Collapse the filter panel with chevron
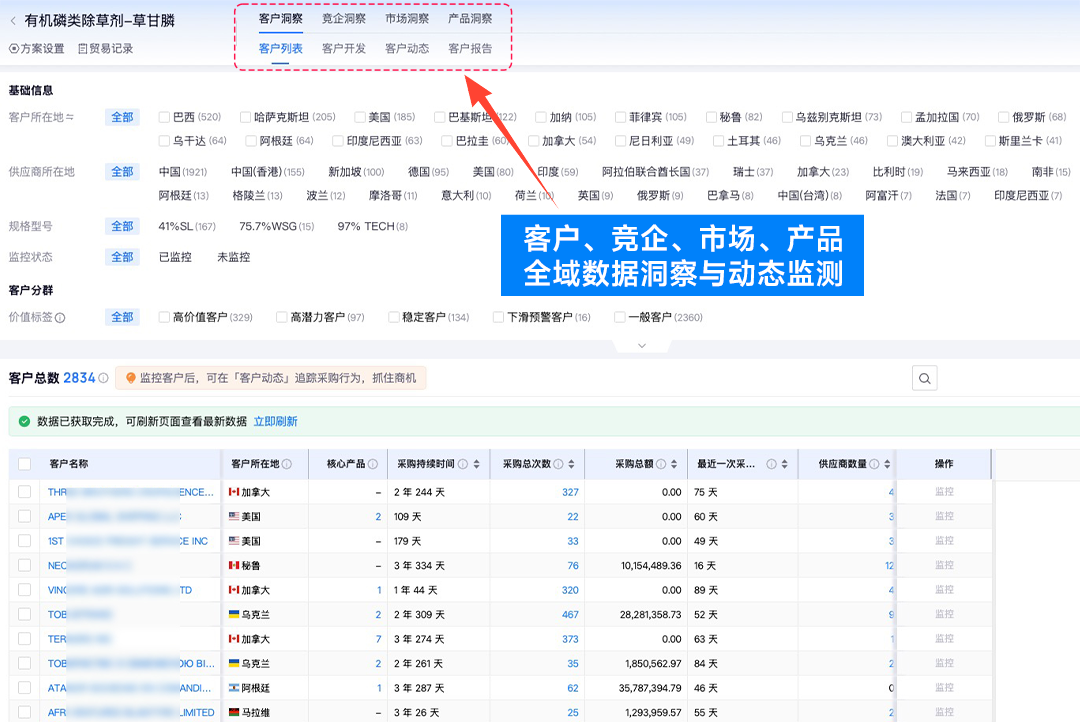This screenshot has height=722, width=1080. coord(641,346)
